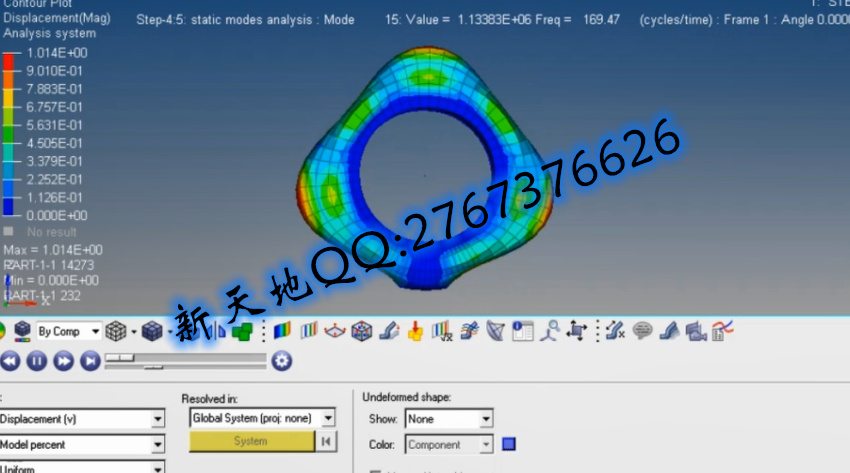
Task: Click the reset arrow beside System button
Action: click(326, 441)
